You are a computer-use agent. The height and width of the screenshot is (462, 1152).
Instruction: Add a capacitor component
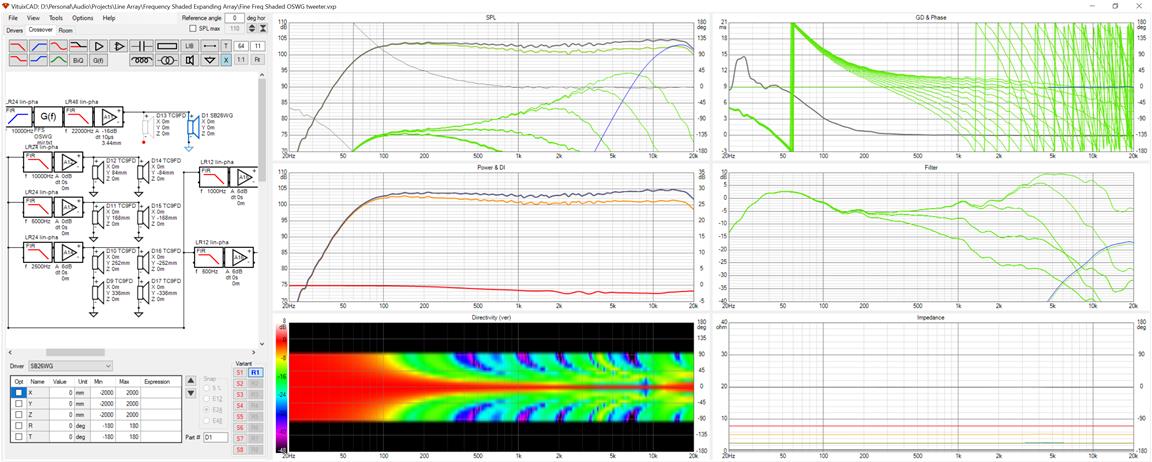141,46
